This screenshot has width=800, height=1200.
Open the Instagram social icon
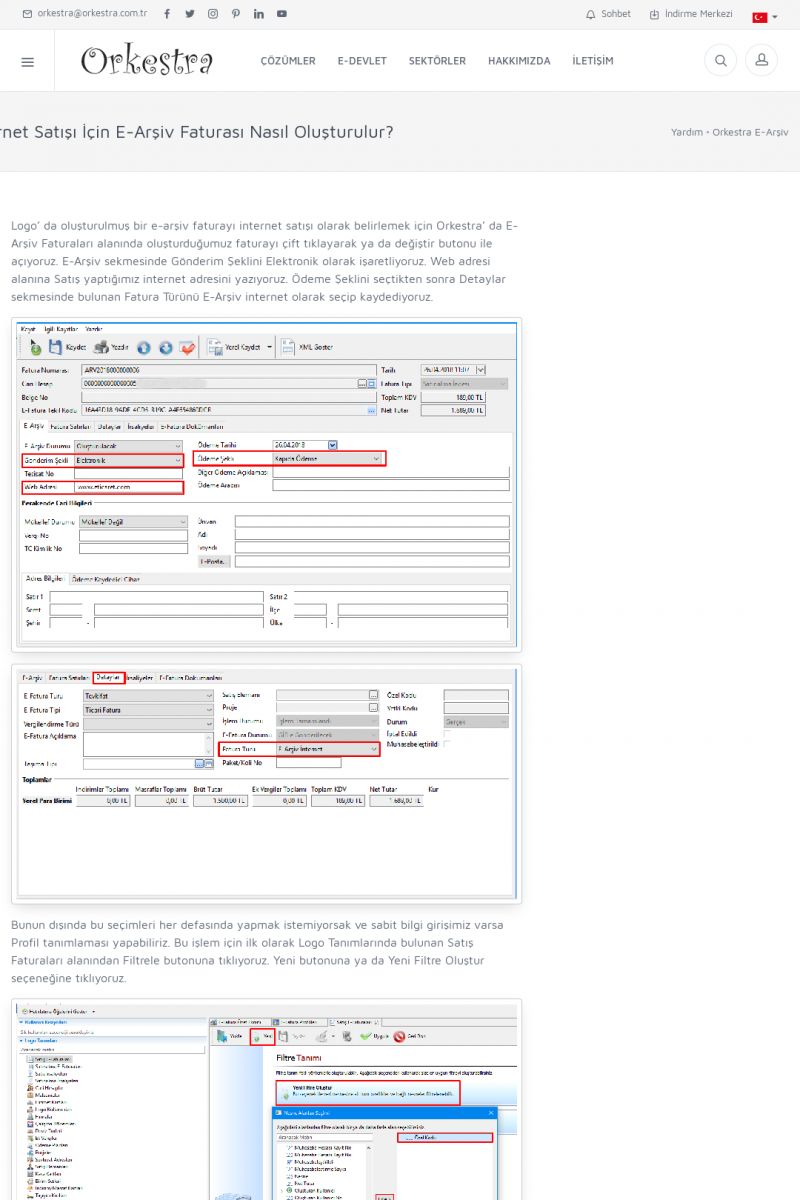point(212,14)
